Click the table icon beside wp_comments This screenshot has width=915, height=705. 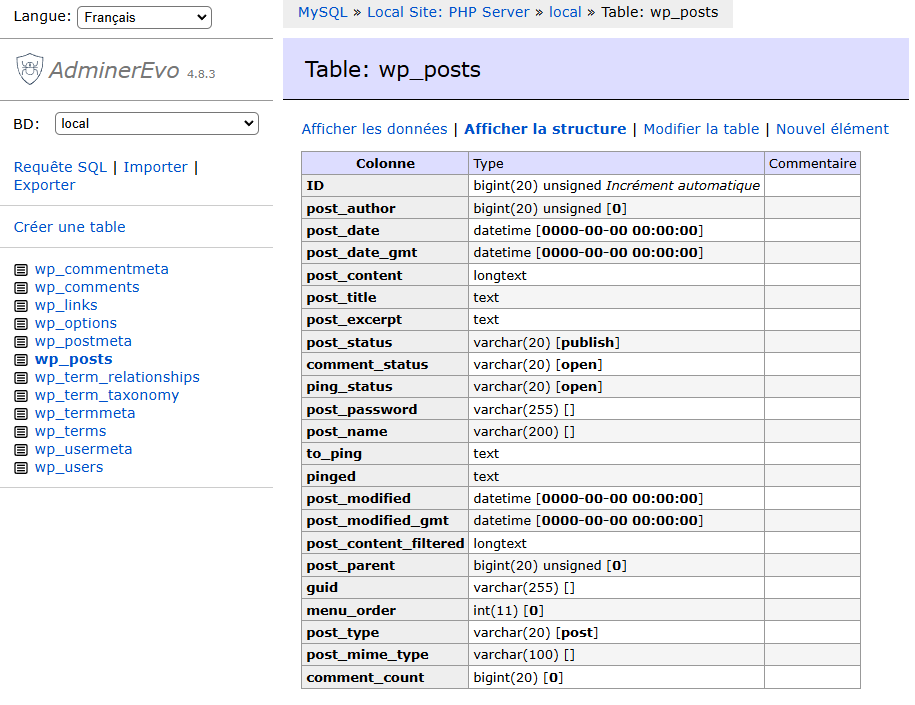point(21,288)
